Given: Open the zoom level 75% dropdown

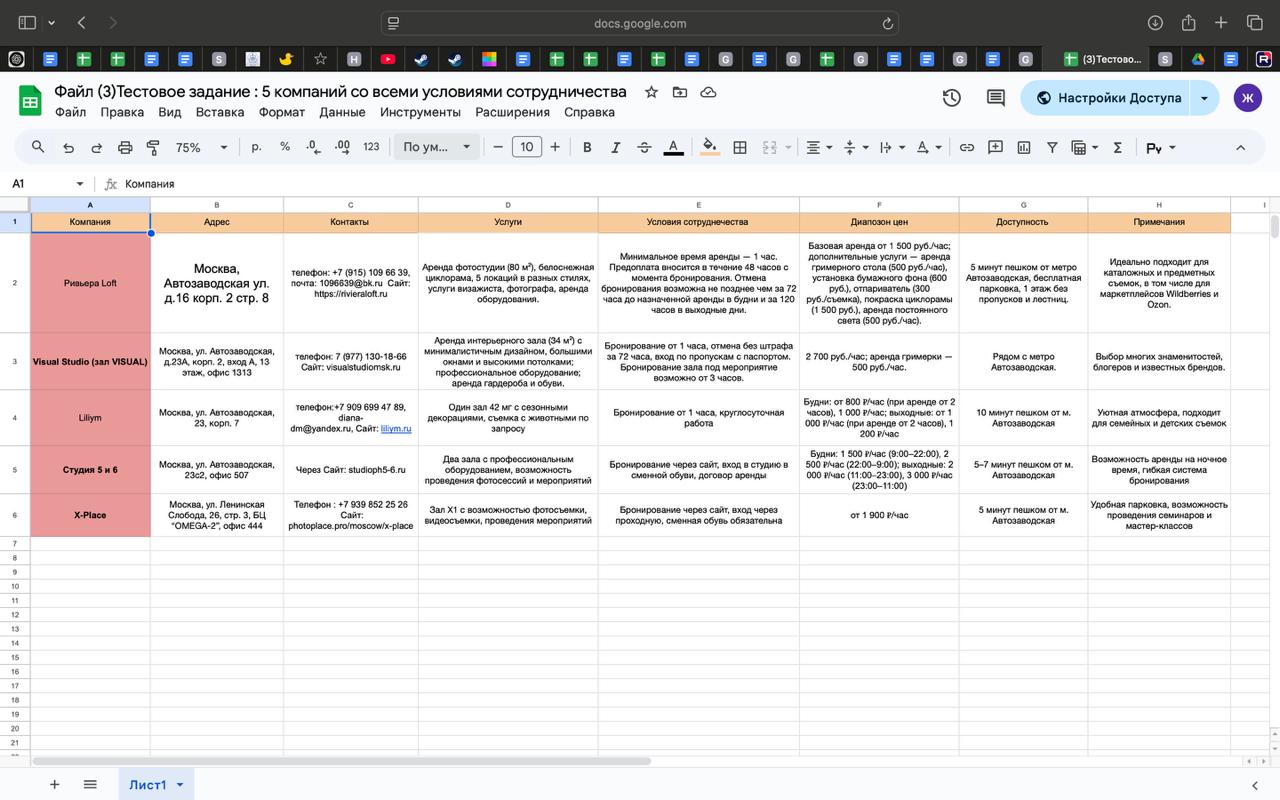Looking at the screenshot, I should coord(201,147).
